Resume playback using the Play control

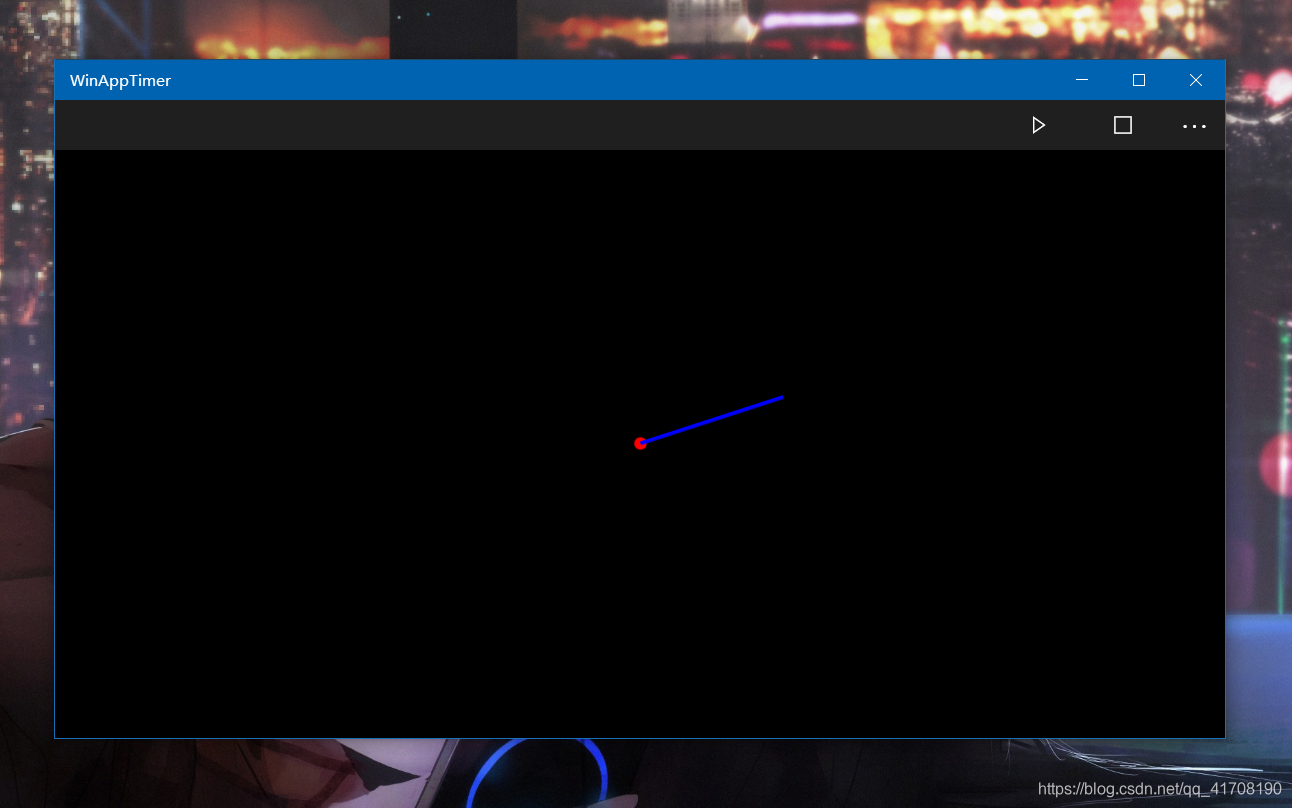click(1038, 125)
